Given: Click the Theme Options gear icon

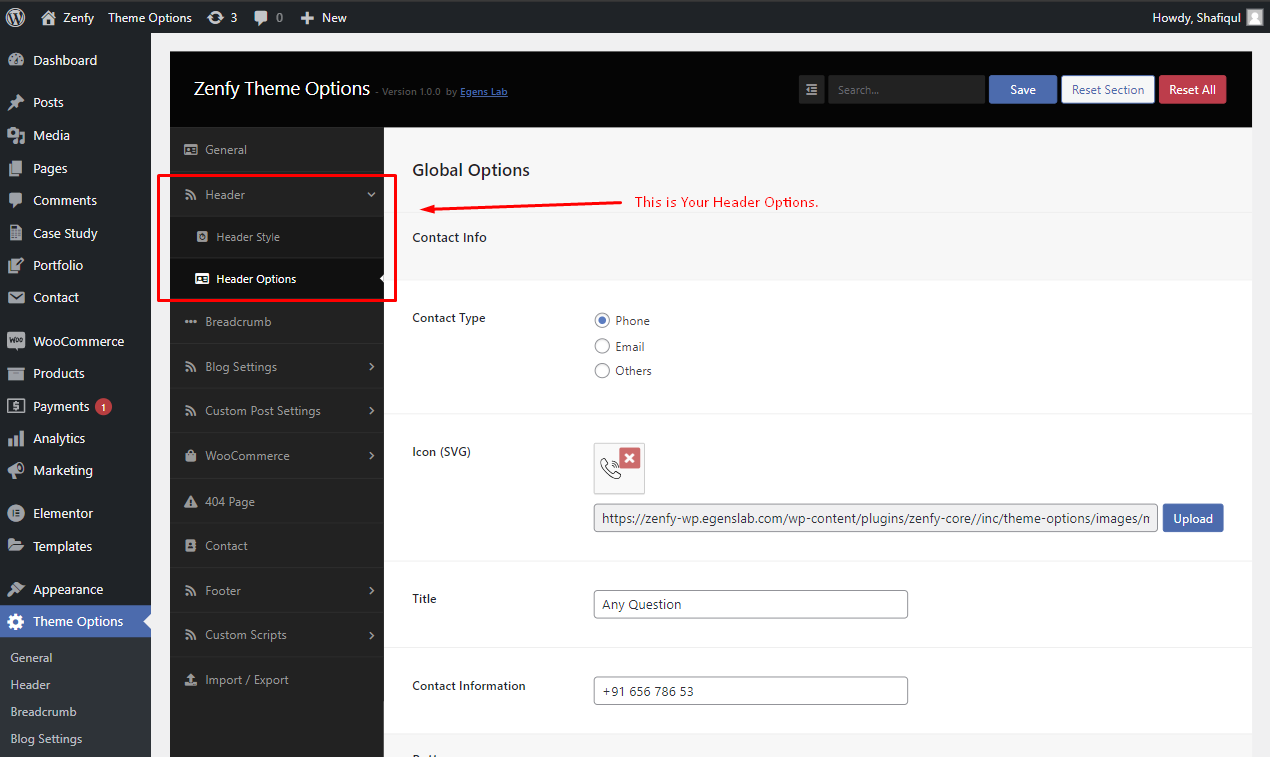Looking at the screenshot, I should point(16,621).
